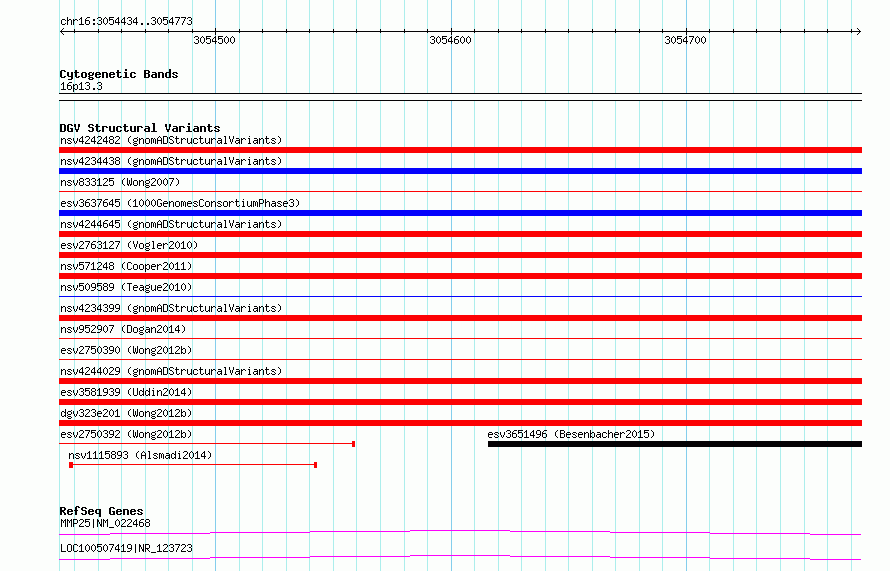The height and width of the screenshot is (571, 890).
Task: Click dgv323e201 (Wong2012b) label
Action: pyautogui.click(x=126, y=413)
